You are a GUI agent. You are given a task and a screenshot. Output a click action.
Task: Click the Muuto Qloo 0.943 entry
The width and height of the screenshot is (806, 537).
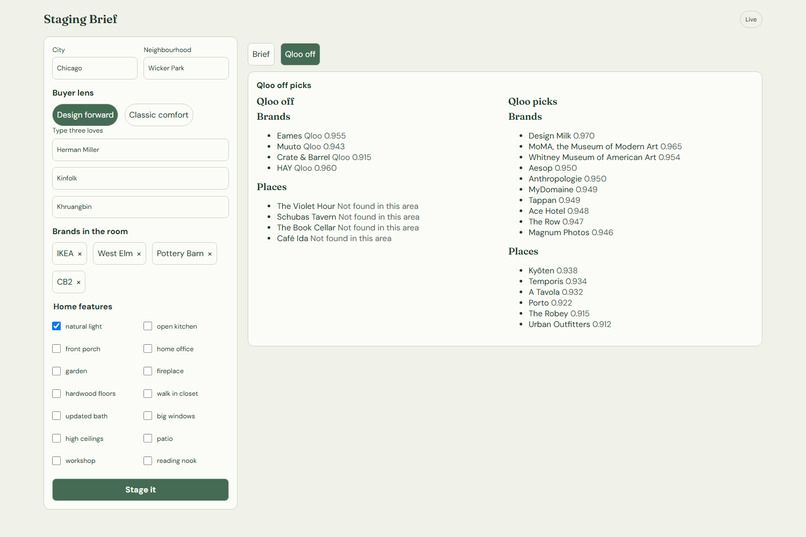[310, 146]
